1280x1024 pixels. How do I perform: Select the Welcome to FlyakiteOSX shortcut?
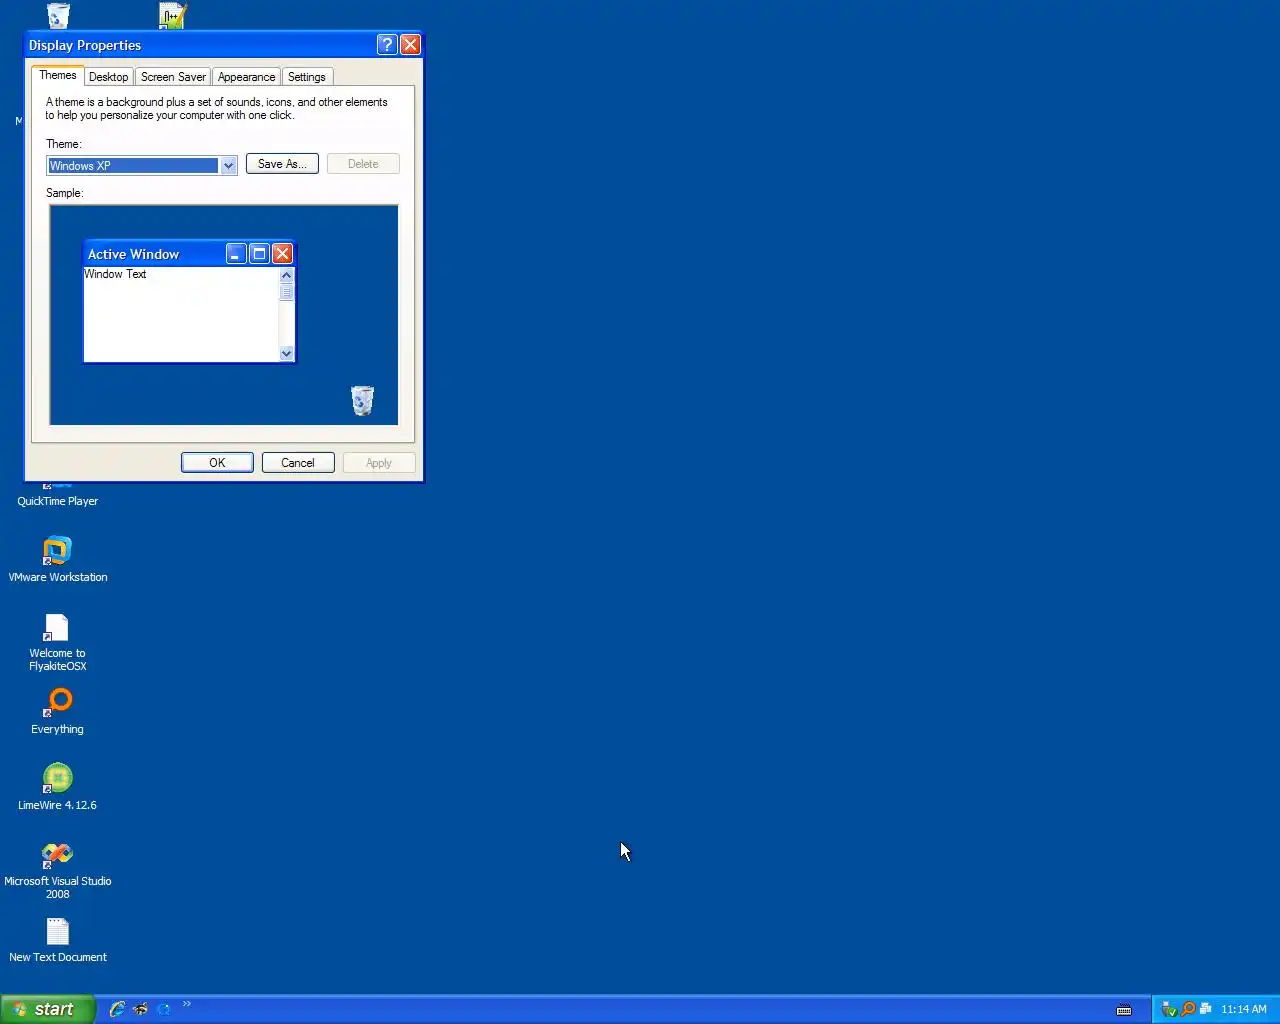(56, 627)
